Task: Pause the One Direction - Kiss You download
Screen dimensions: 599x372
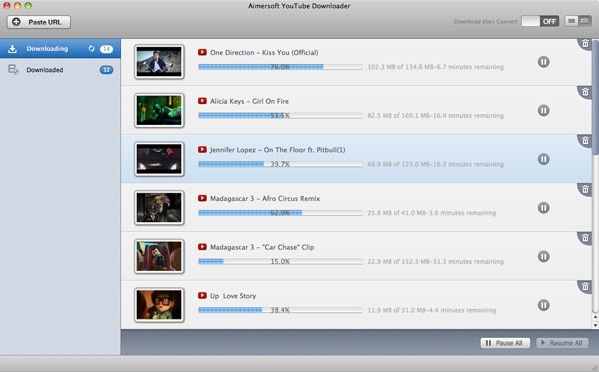Action: coord(544,62)
